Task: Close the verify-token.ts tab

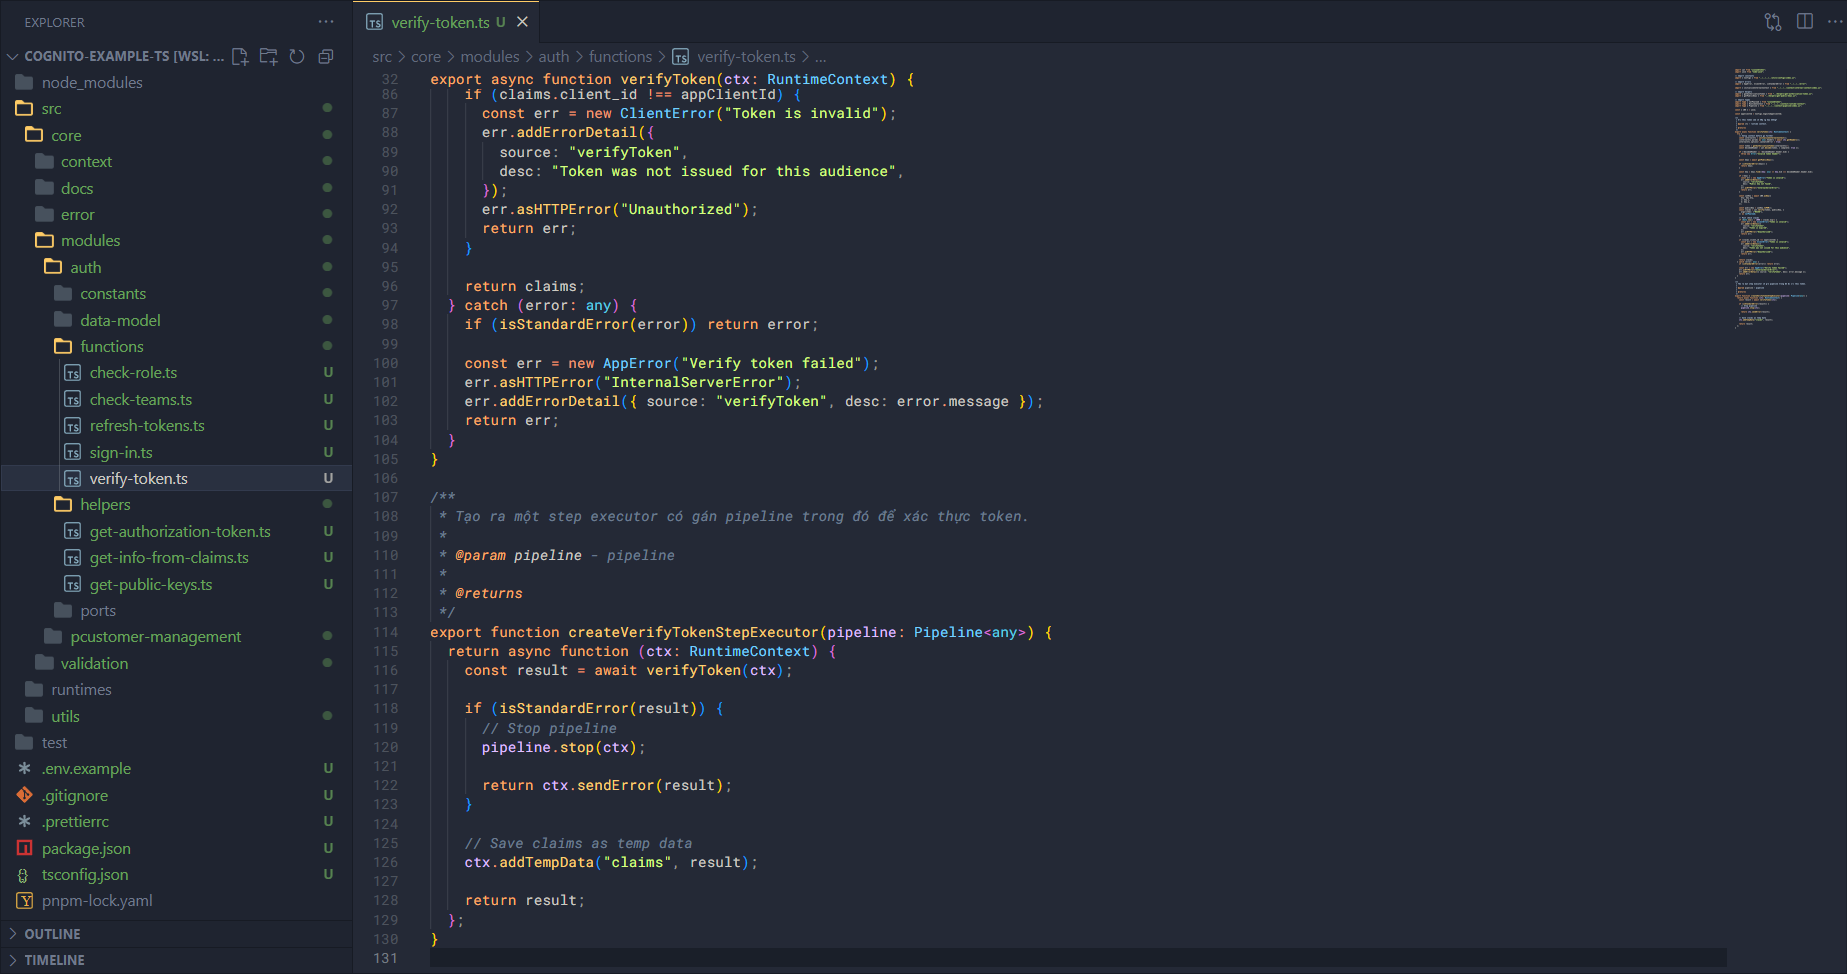Action: (x=522, y=22)
